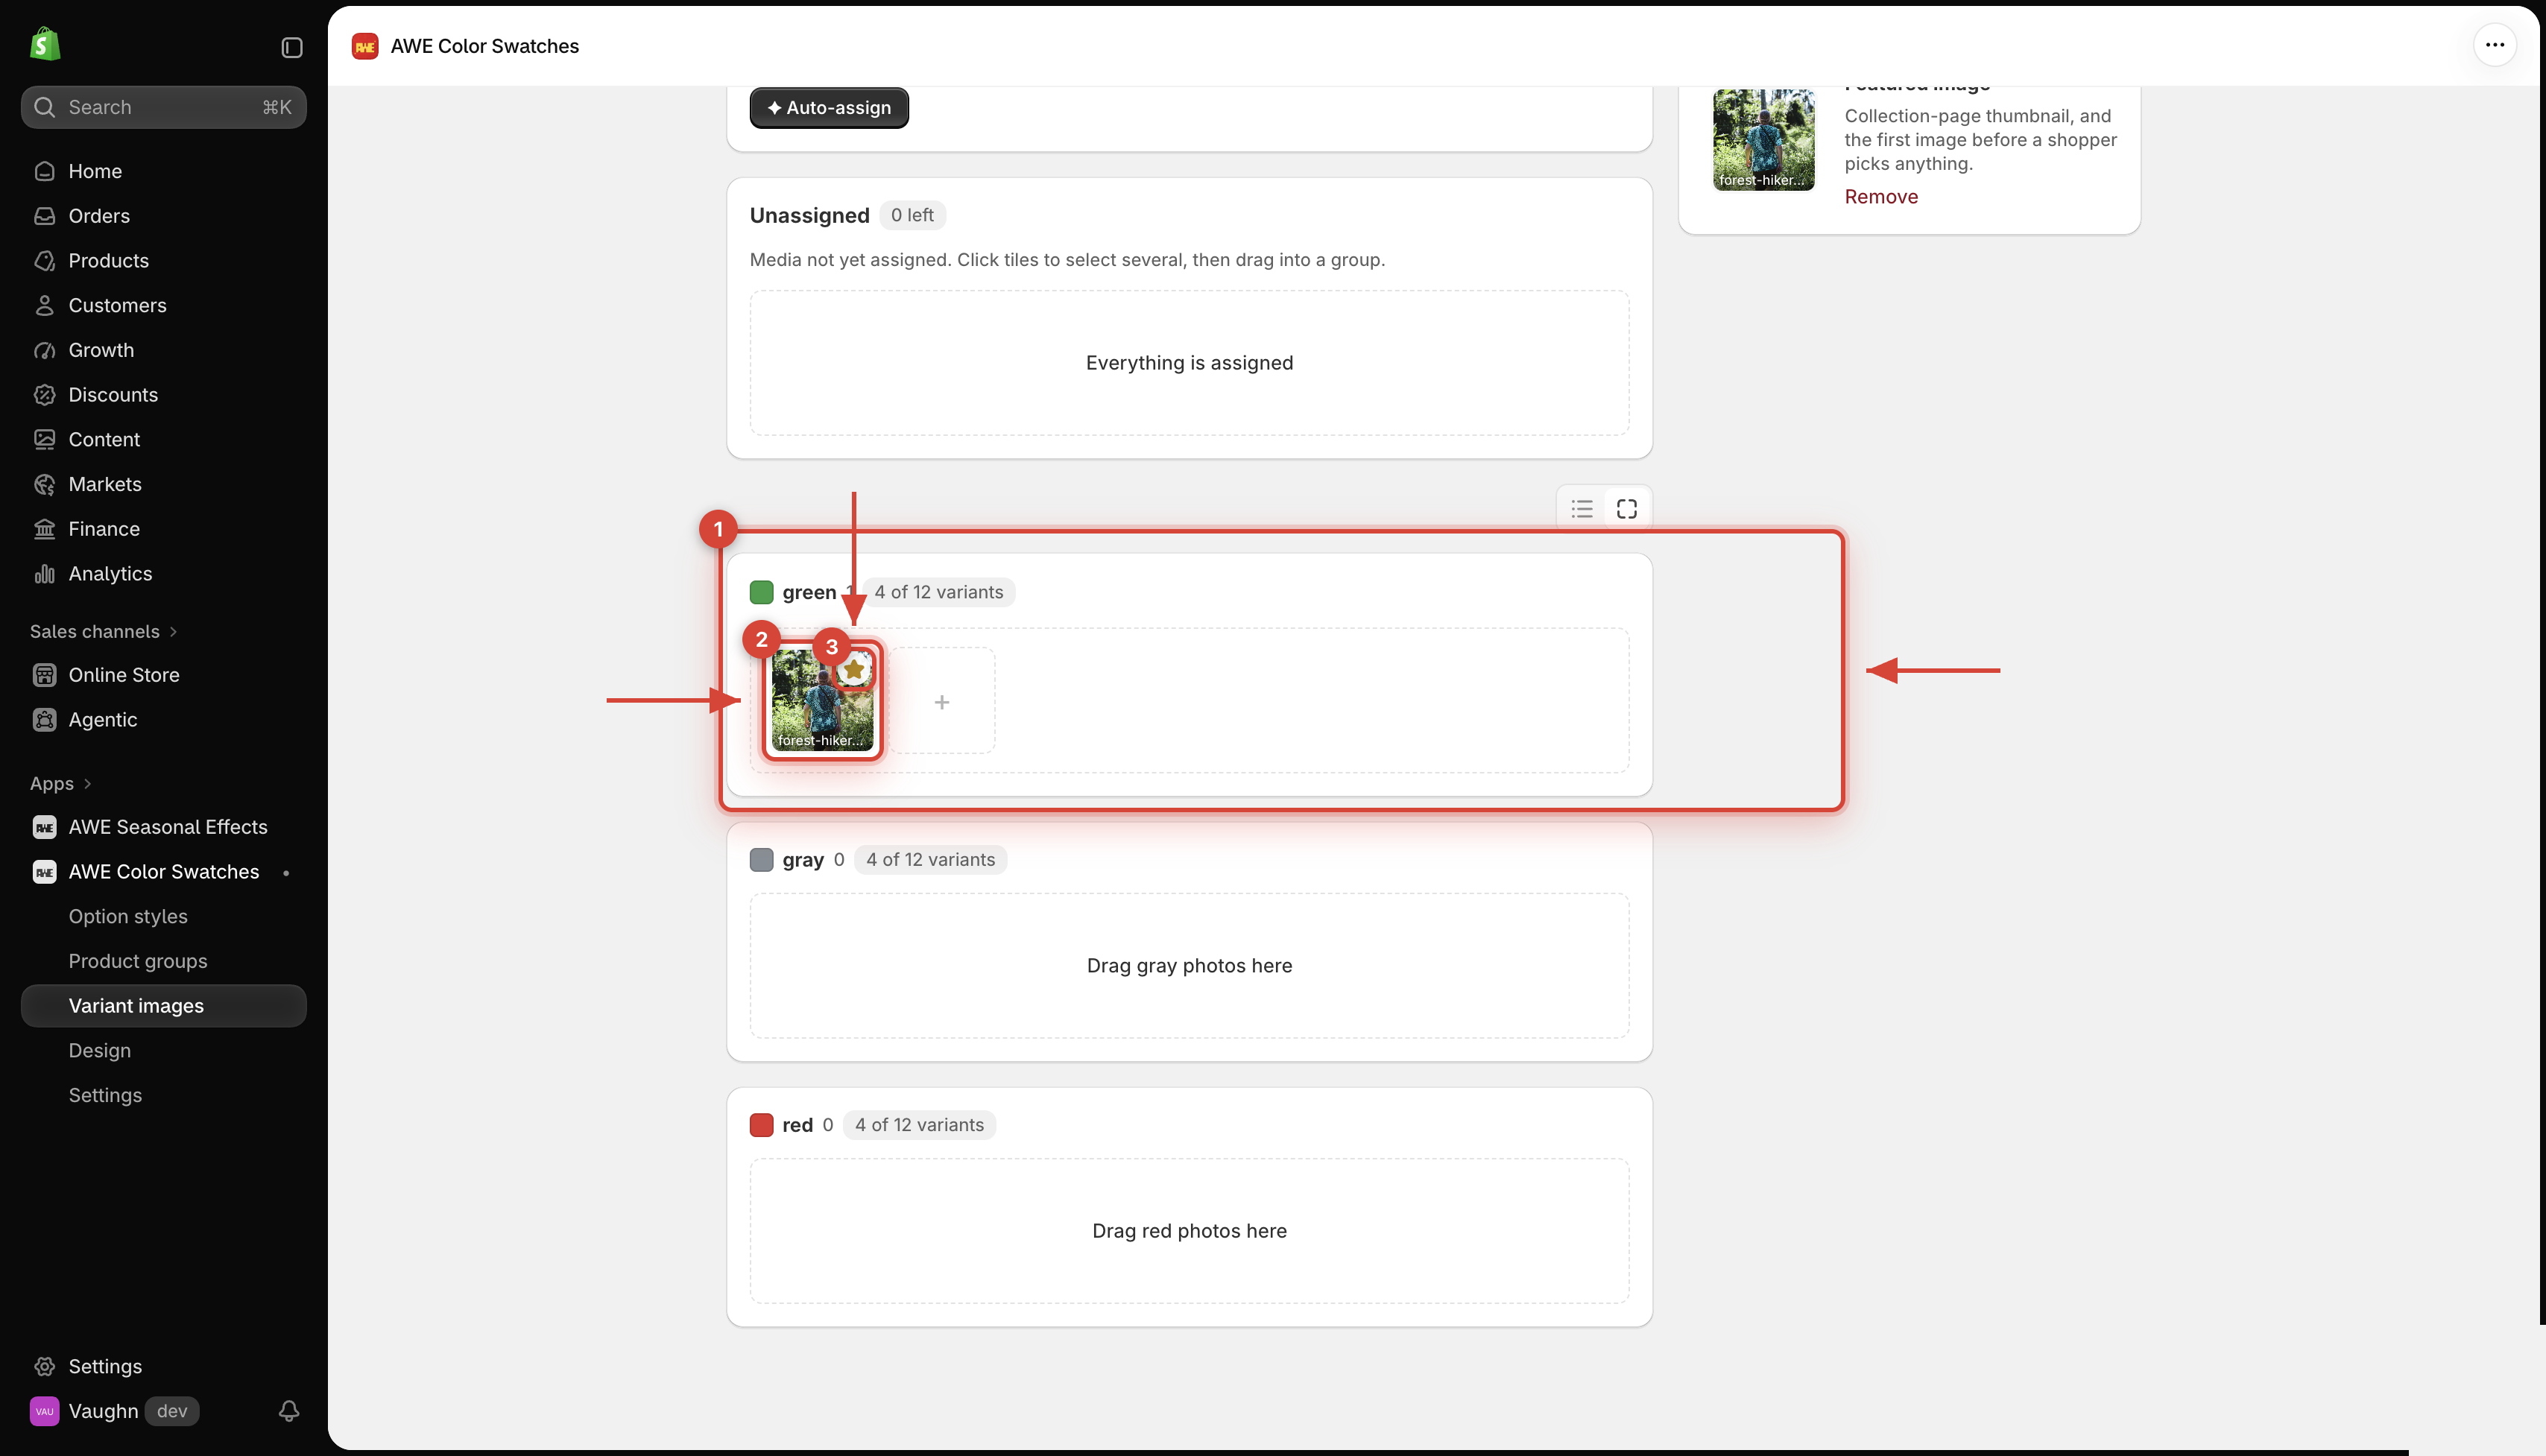2546x1456 pixels.
Task: Open AWE Seasonal Effects app
Action: pos(163,827)
